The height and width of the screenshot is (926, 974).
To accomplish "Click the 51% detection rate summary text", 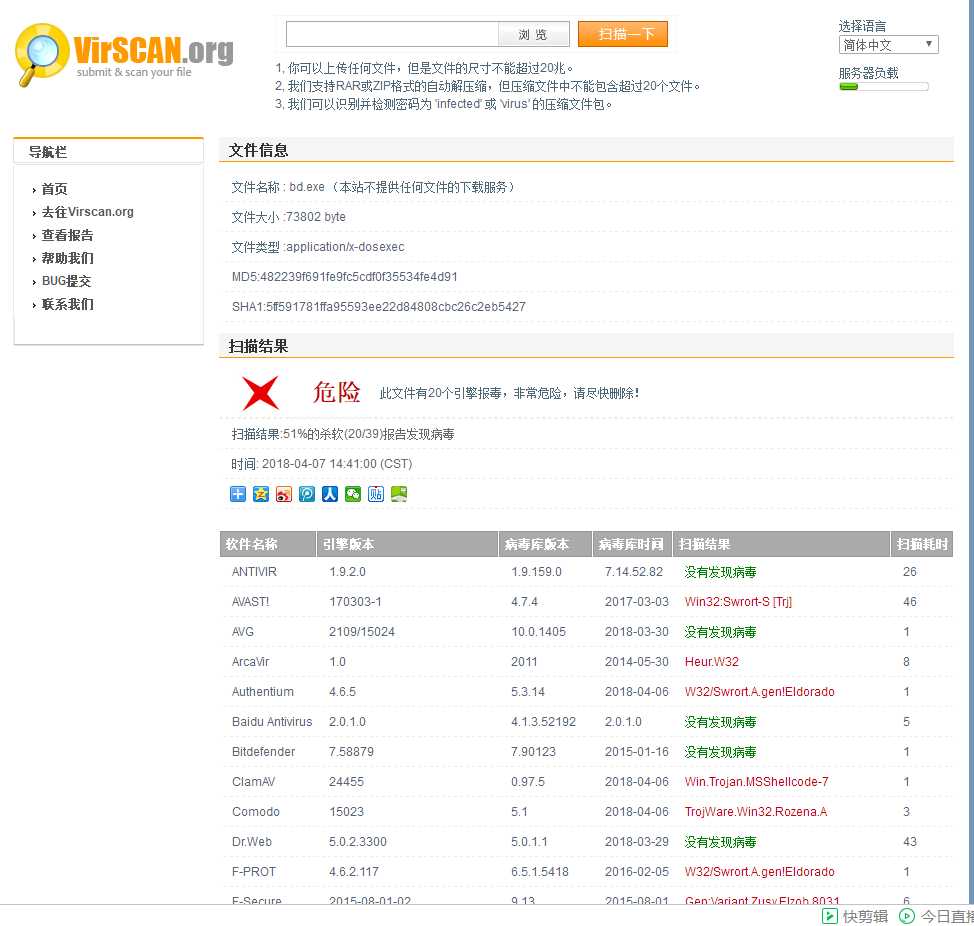I will click(343, 434).
